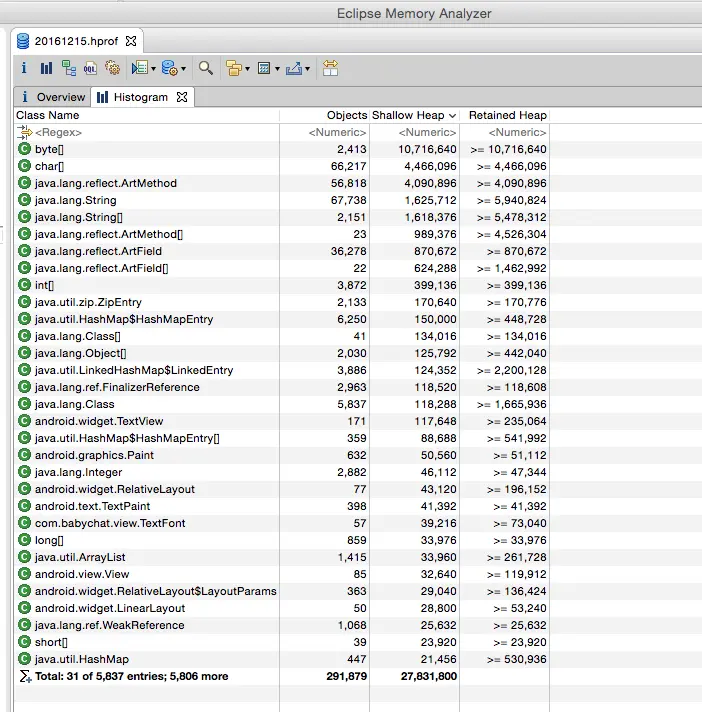Expand the query browser database dropdown arrow
The width and height of the screenshot is (702, 712).
(183, 69)
